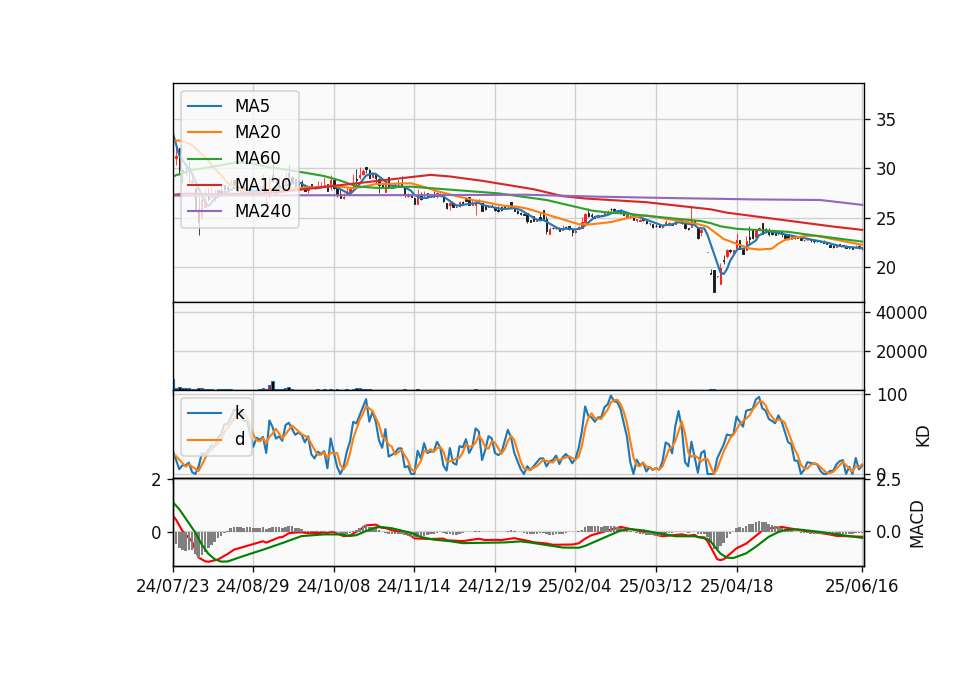
Task: Click the date label 25/02/04
Action: [575, 586]
